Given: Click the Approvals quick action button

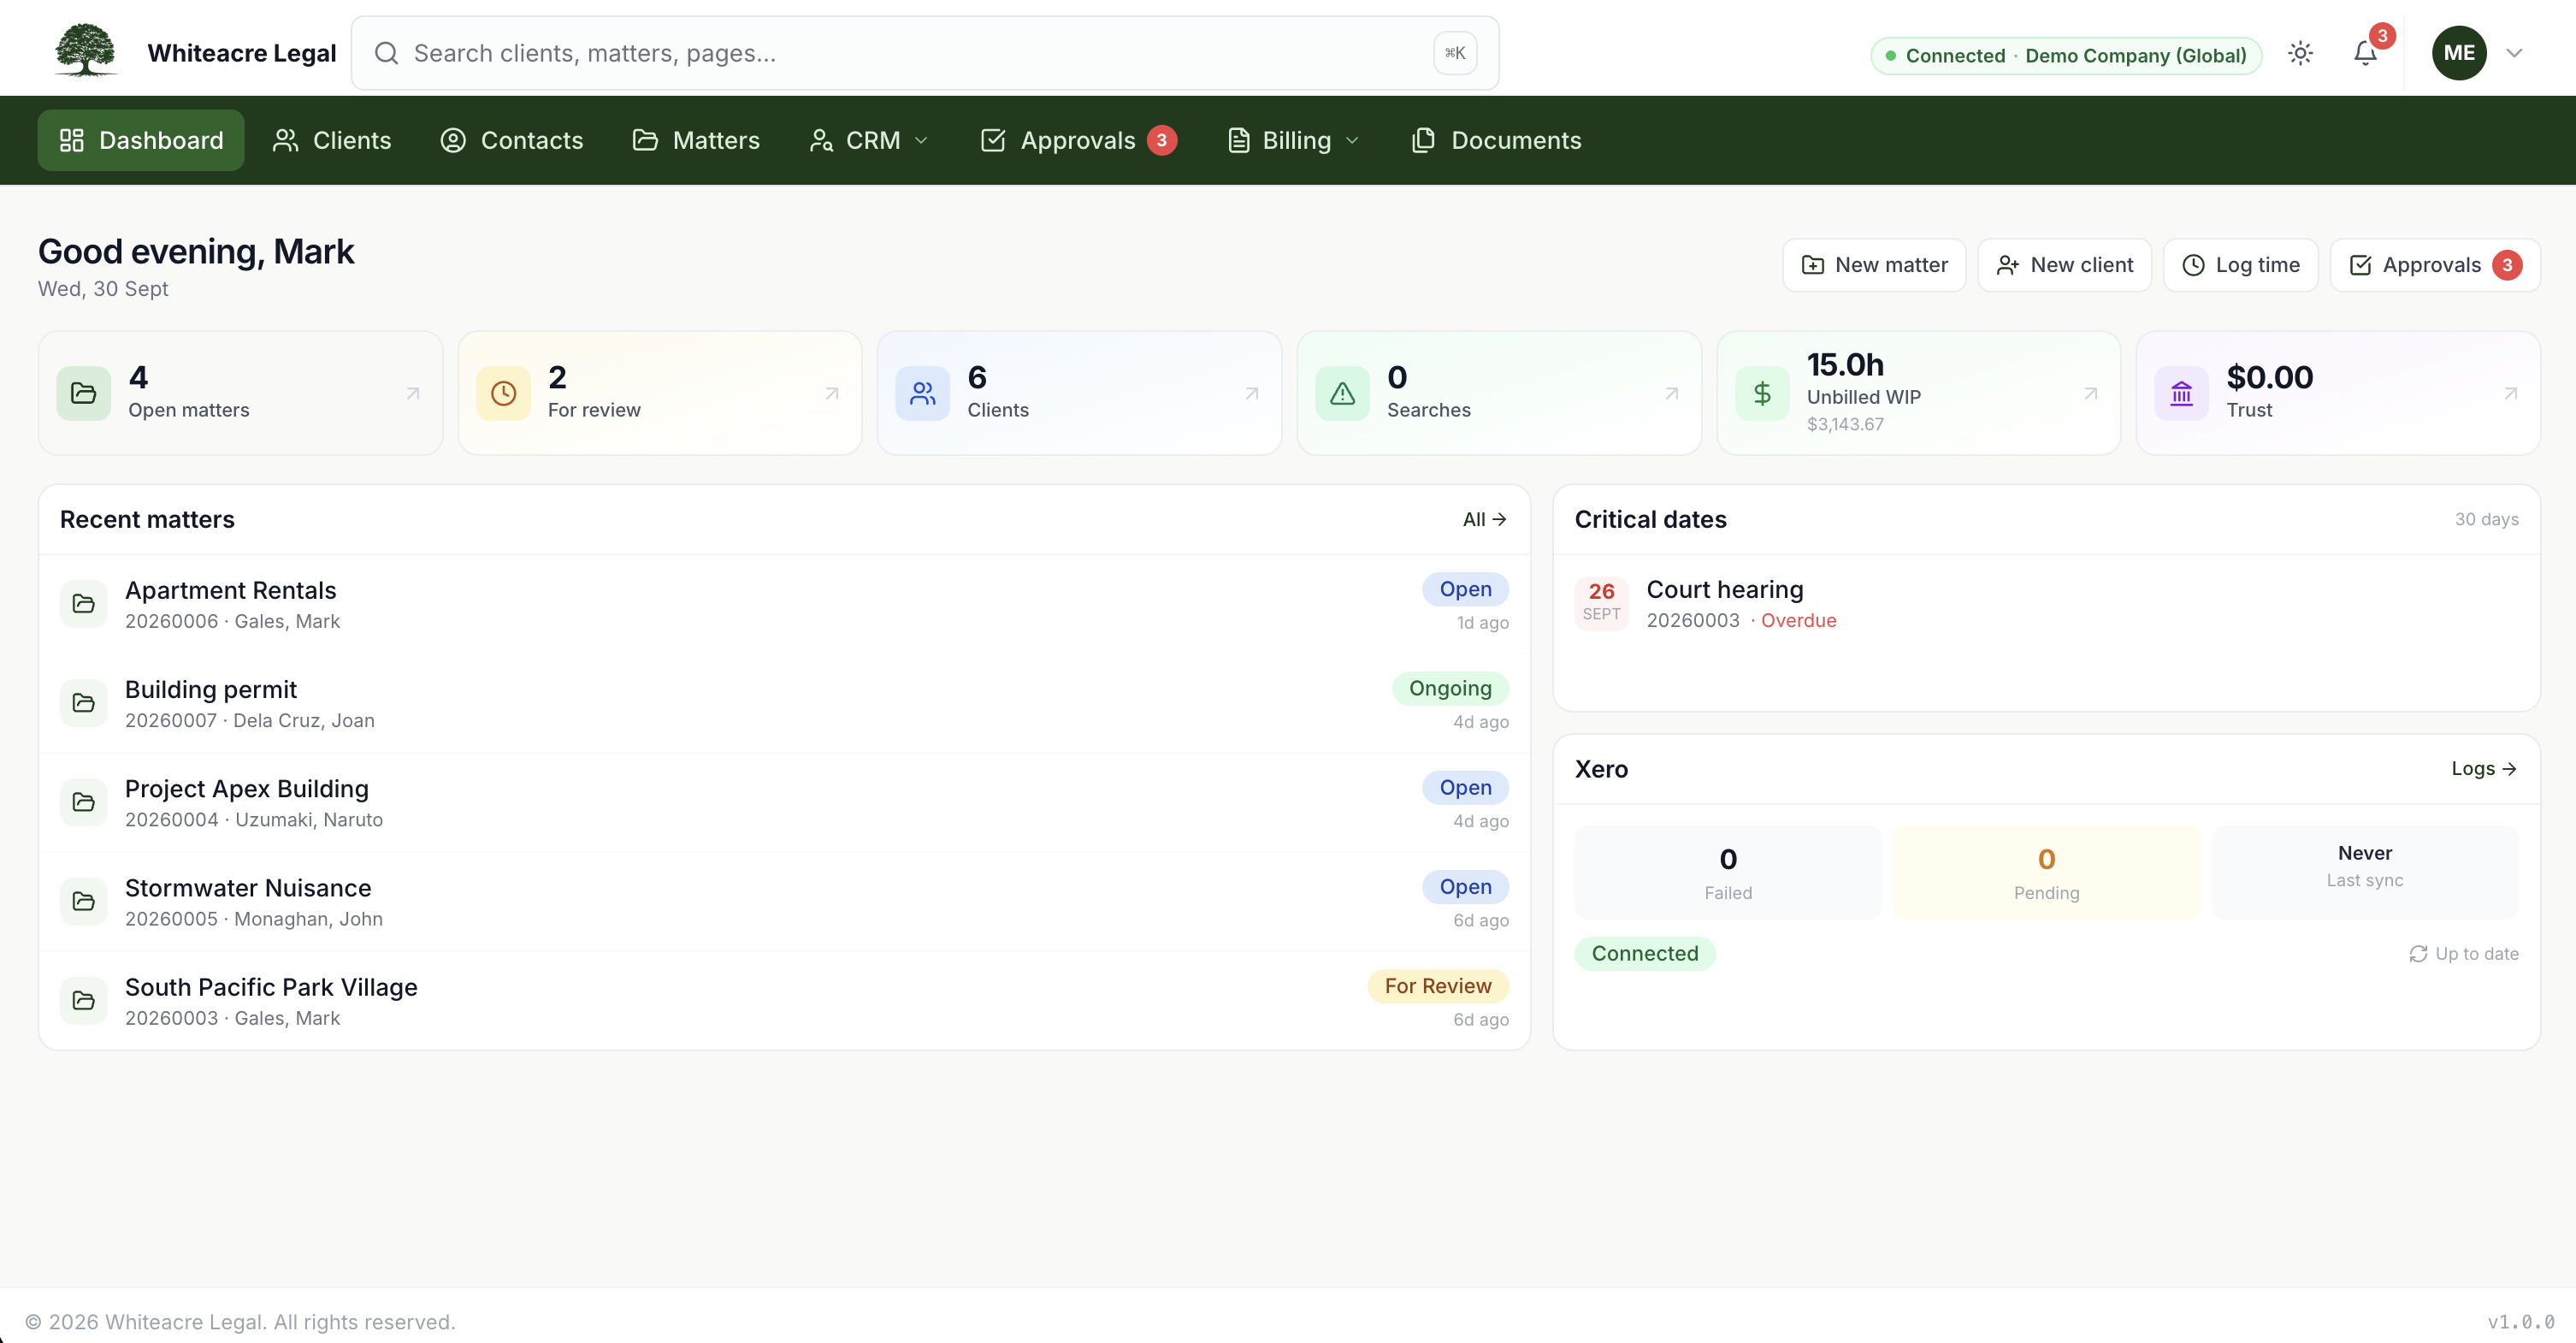Looking at the screenshot, I should pos(2435,265).
